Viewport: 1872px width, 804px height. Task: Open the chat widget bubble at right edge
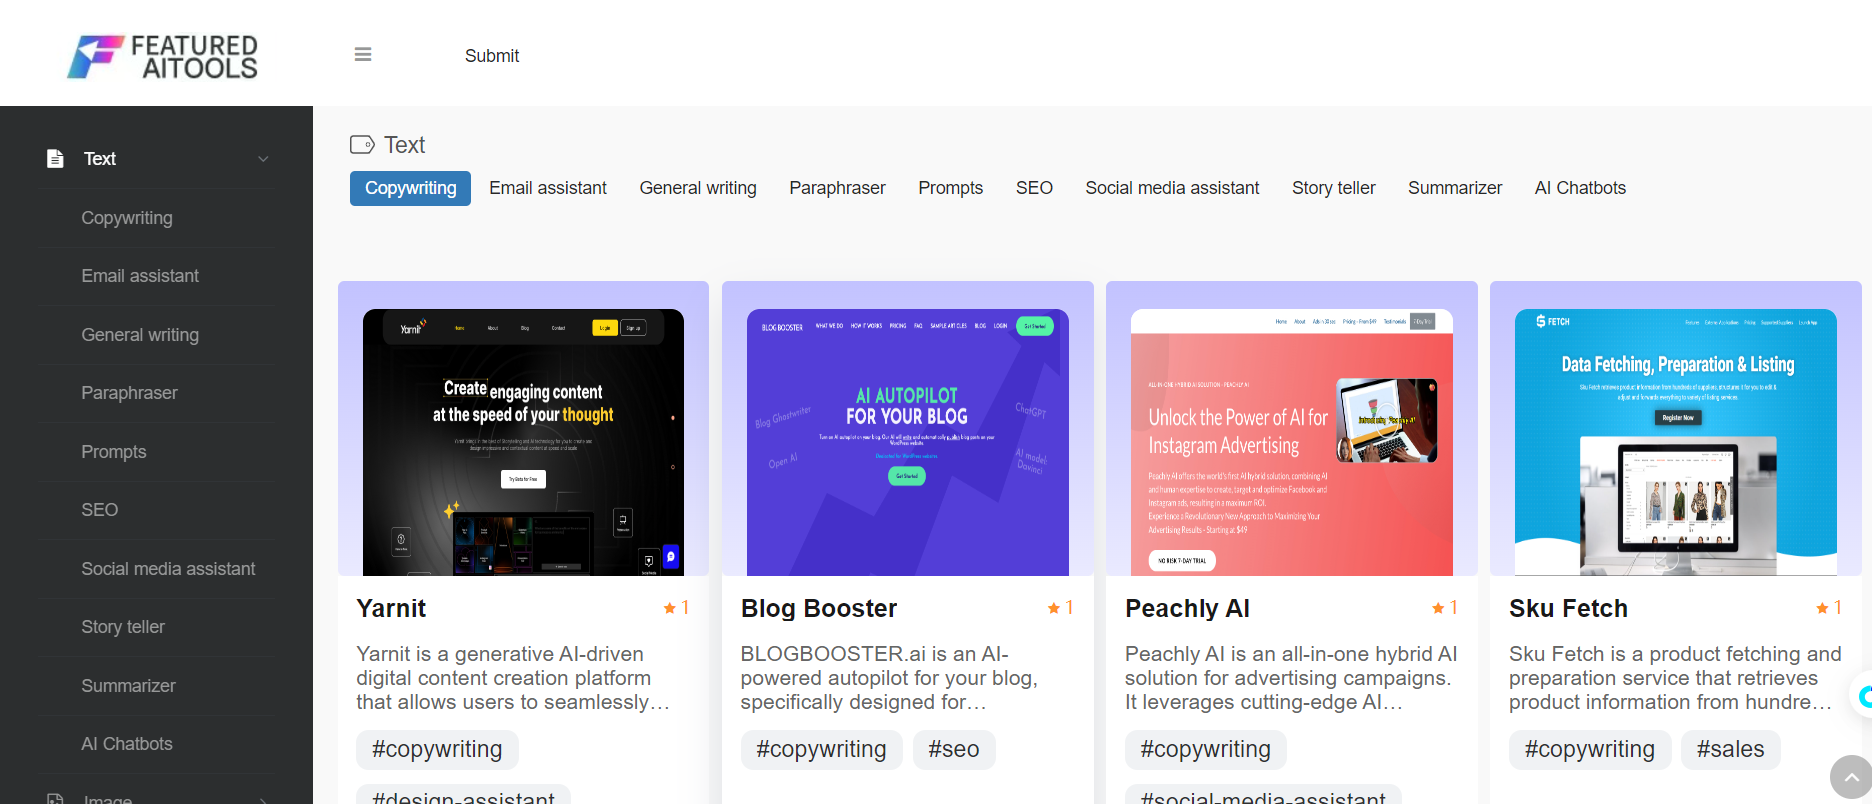click(1862, 695)
